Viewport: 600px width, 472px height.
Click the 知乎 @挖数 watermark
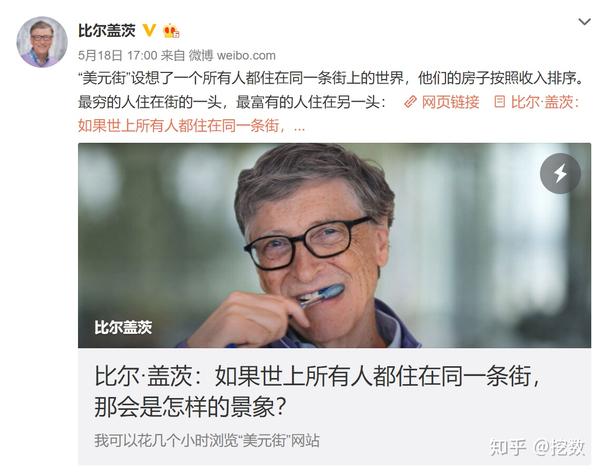coord(537,447)
